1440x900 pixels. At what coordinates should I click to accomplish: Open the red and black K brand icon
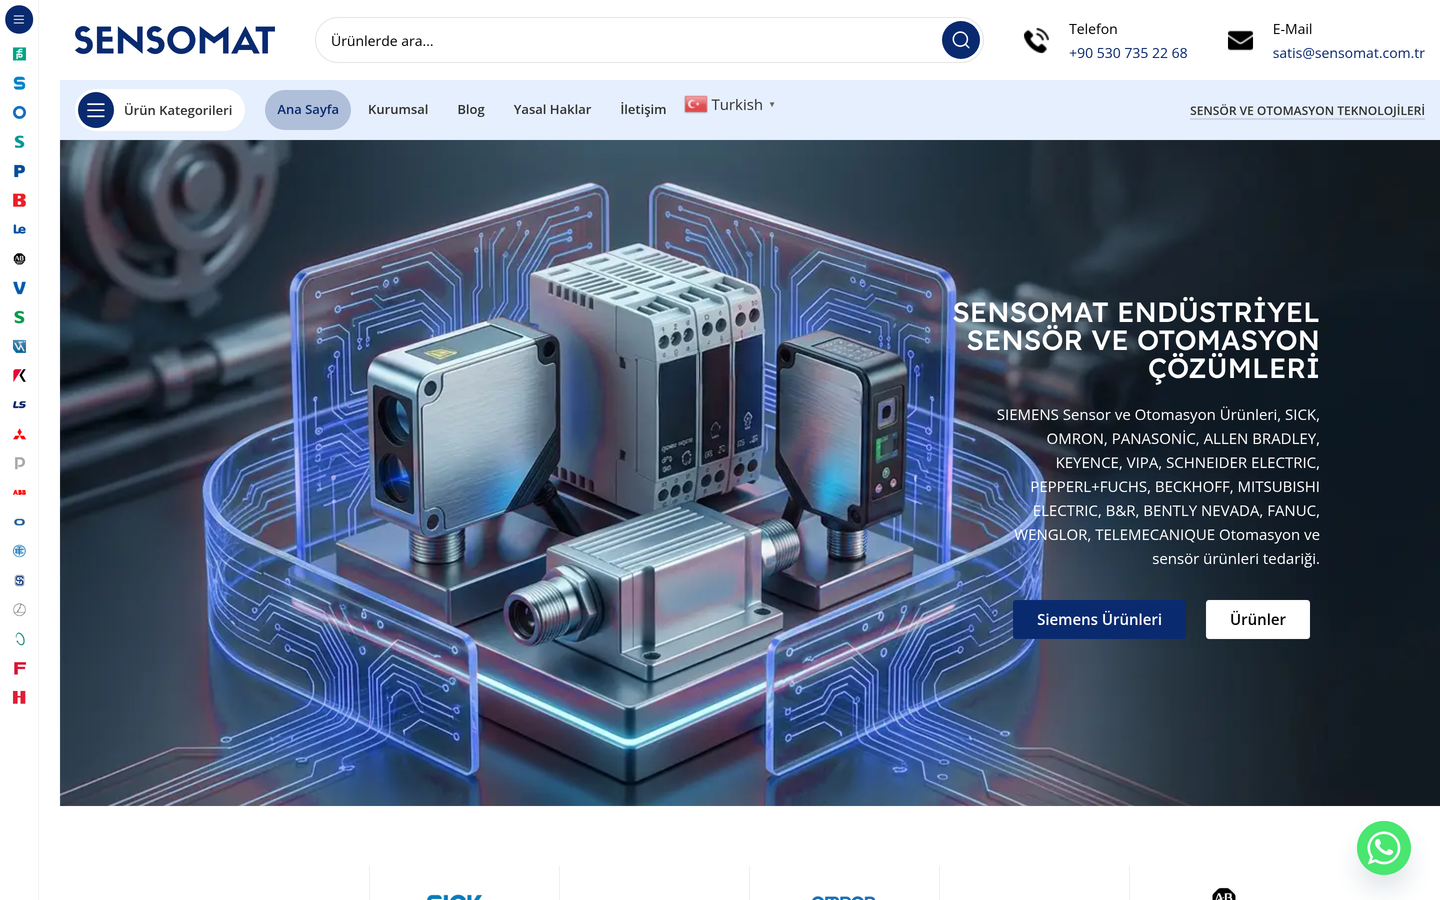19,376
